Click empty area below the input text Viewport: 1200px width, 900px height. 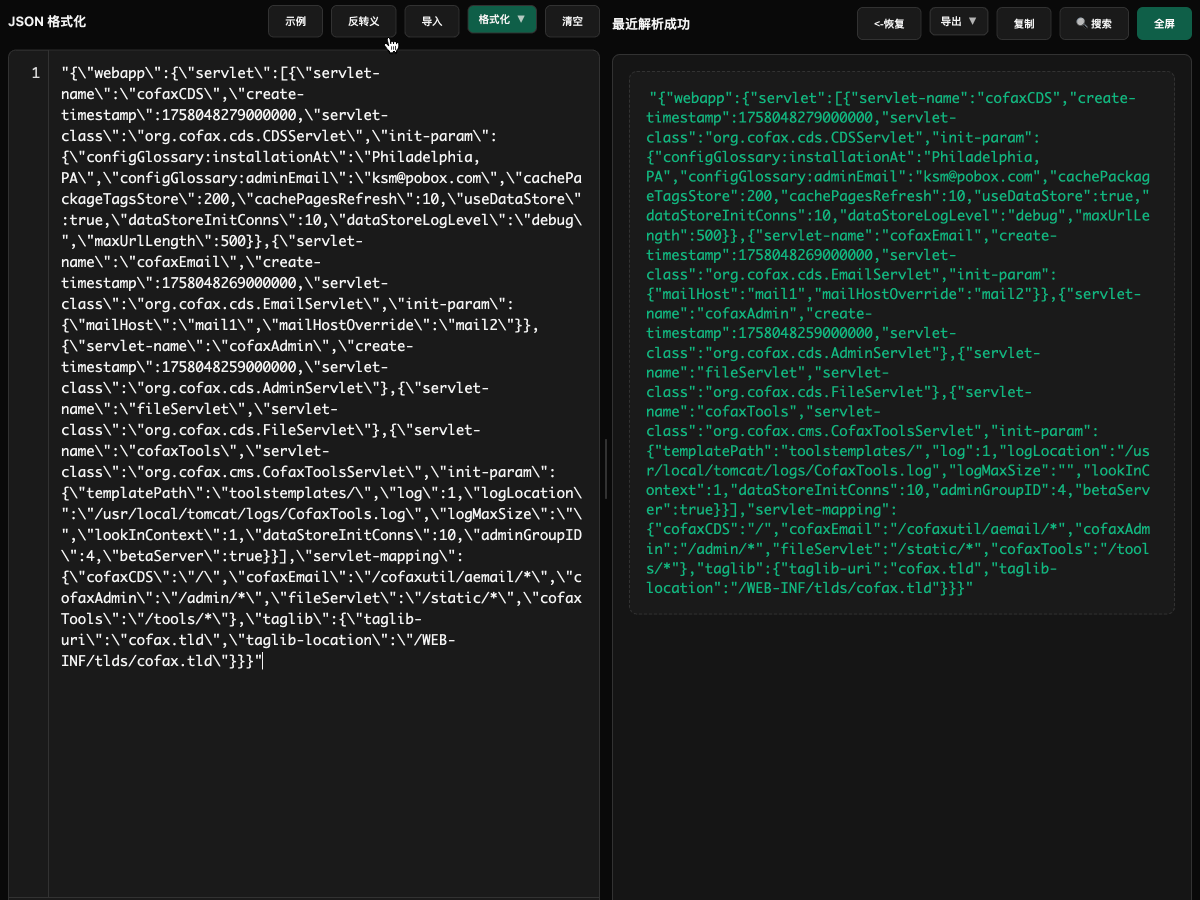(320, 780)
